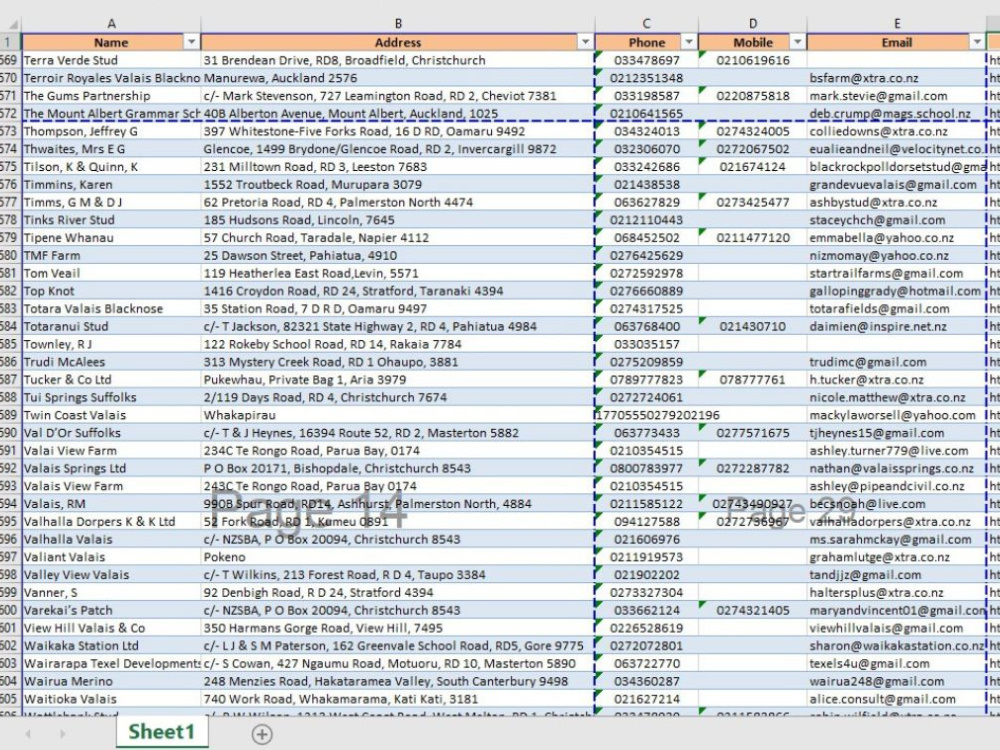Select email trudimc@gmail.com

point(896,362)
